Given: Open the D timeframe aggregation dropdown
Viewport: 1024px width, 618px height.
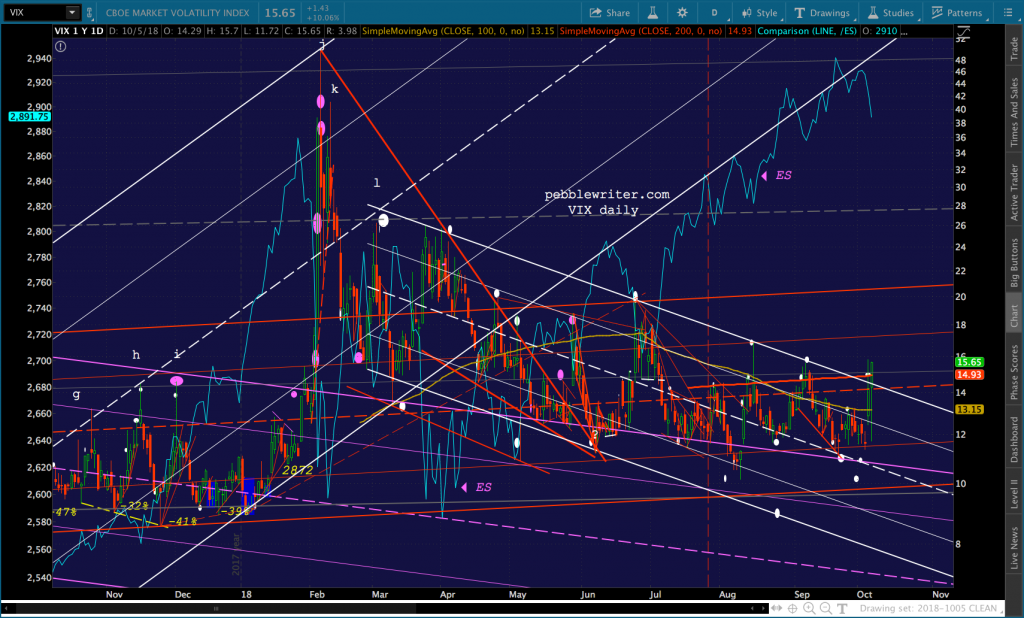Looking at the screenshot, I should [714, 12].
